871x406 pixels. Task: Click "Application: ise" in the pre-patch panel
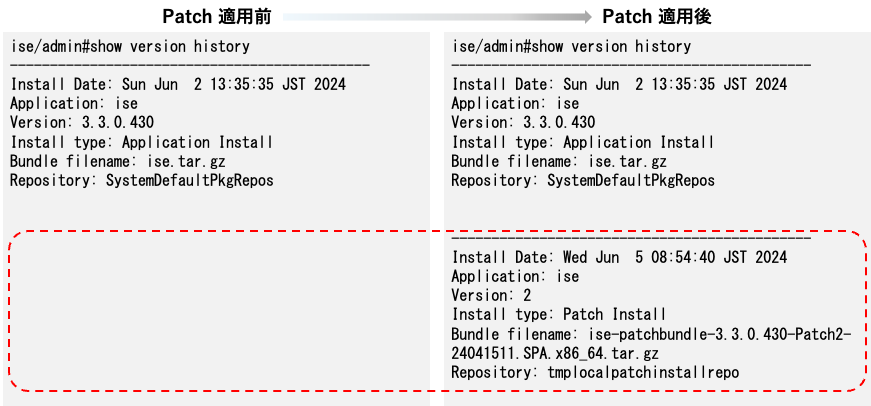pos(74,103)
